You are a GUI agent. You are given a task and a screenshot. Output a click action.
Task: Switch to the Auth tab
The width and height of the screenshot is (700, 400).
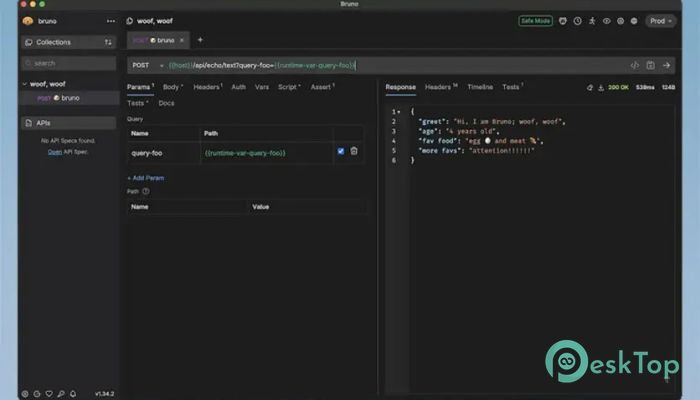(x=238, y=87)
